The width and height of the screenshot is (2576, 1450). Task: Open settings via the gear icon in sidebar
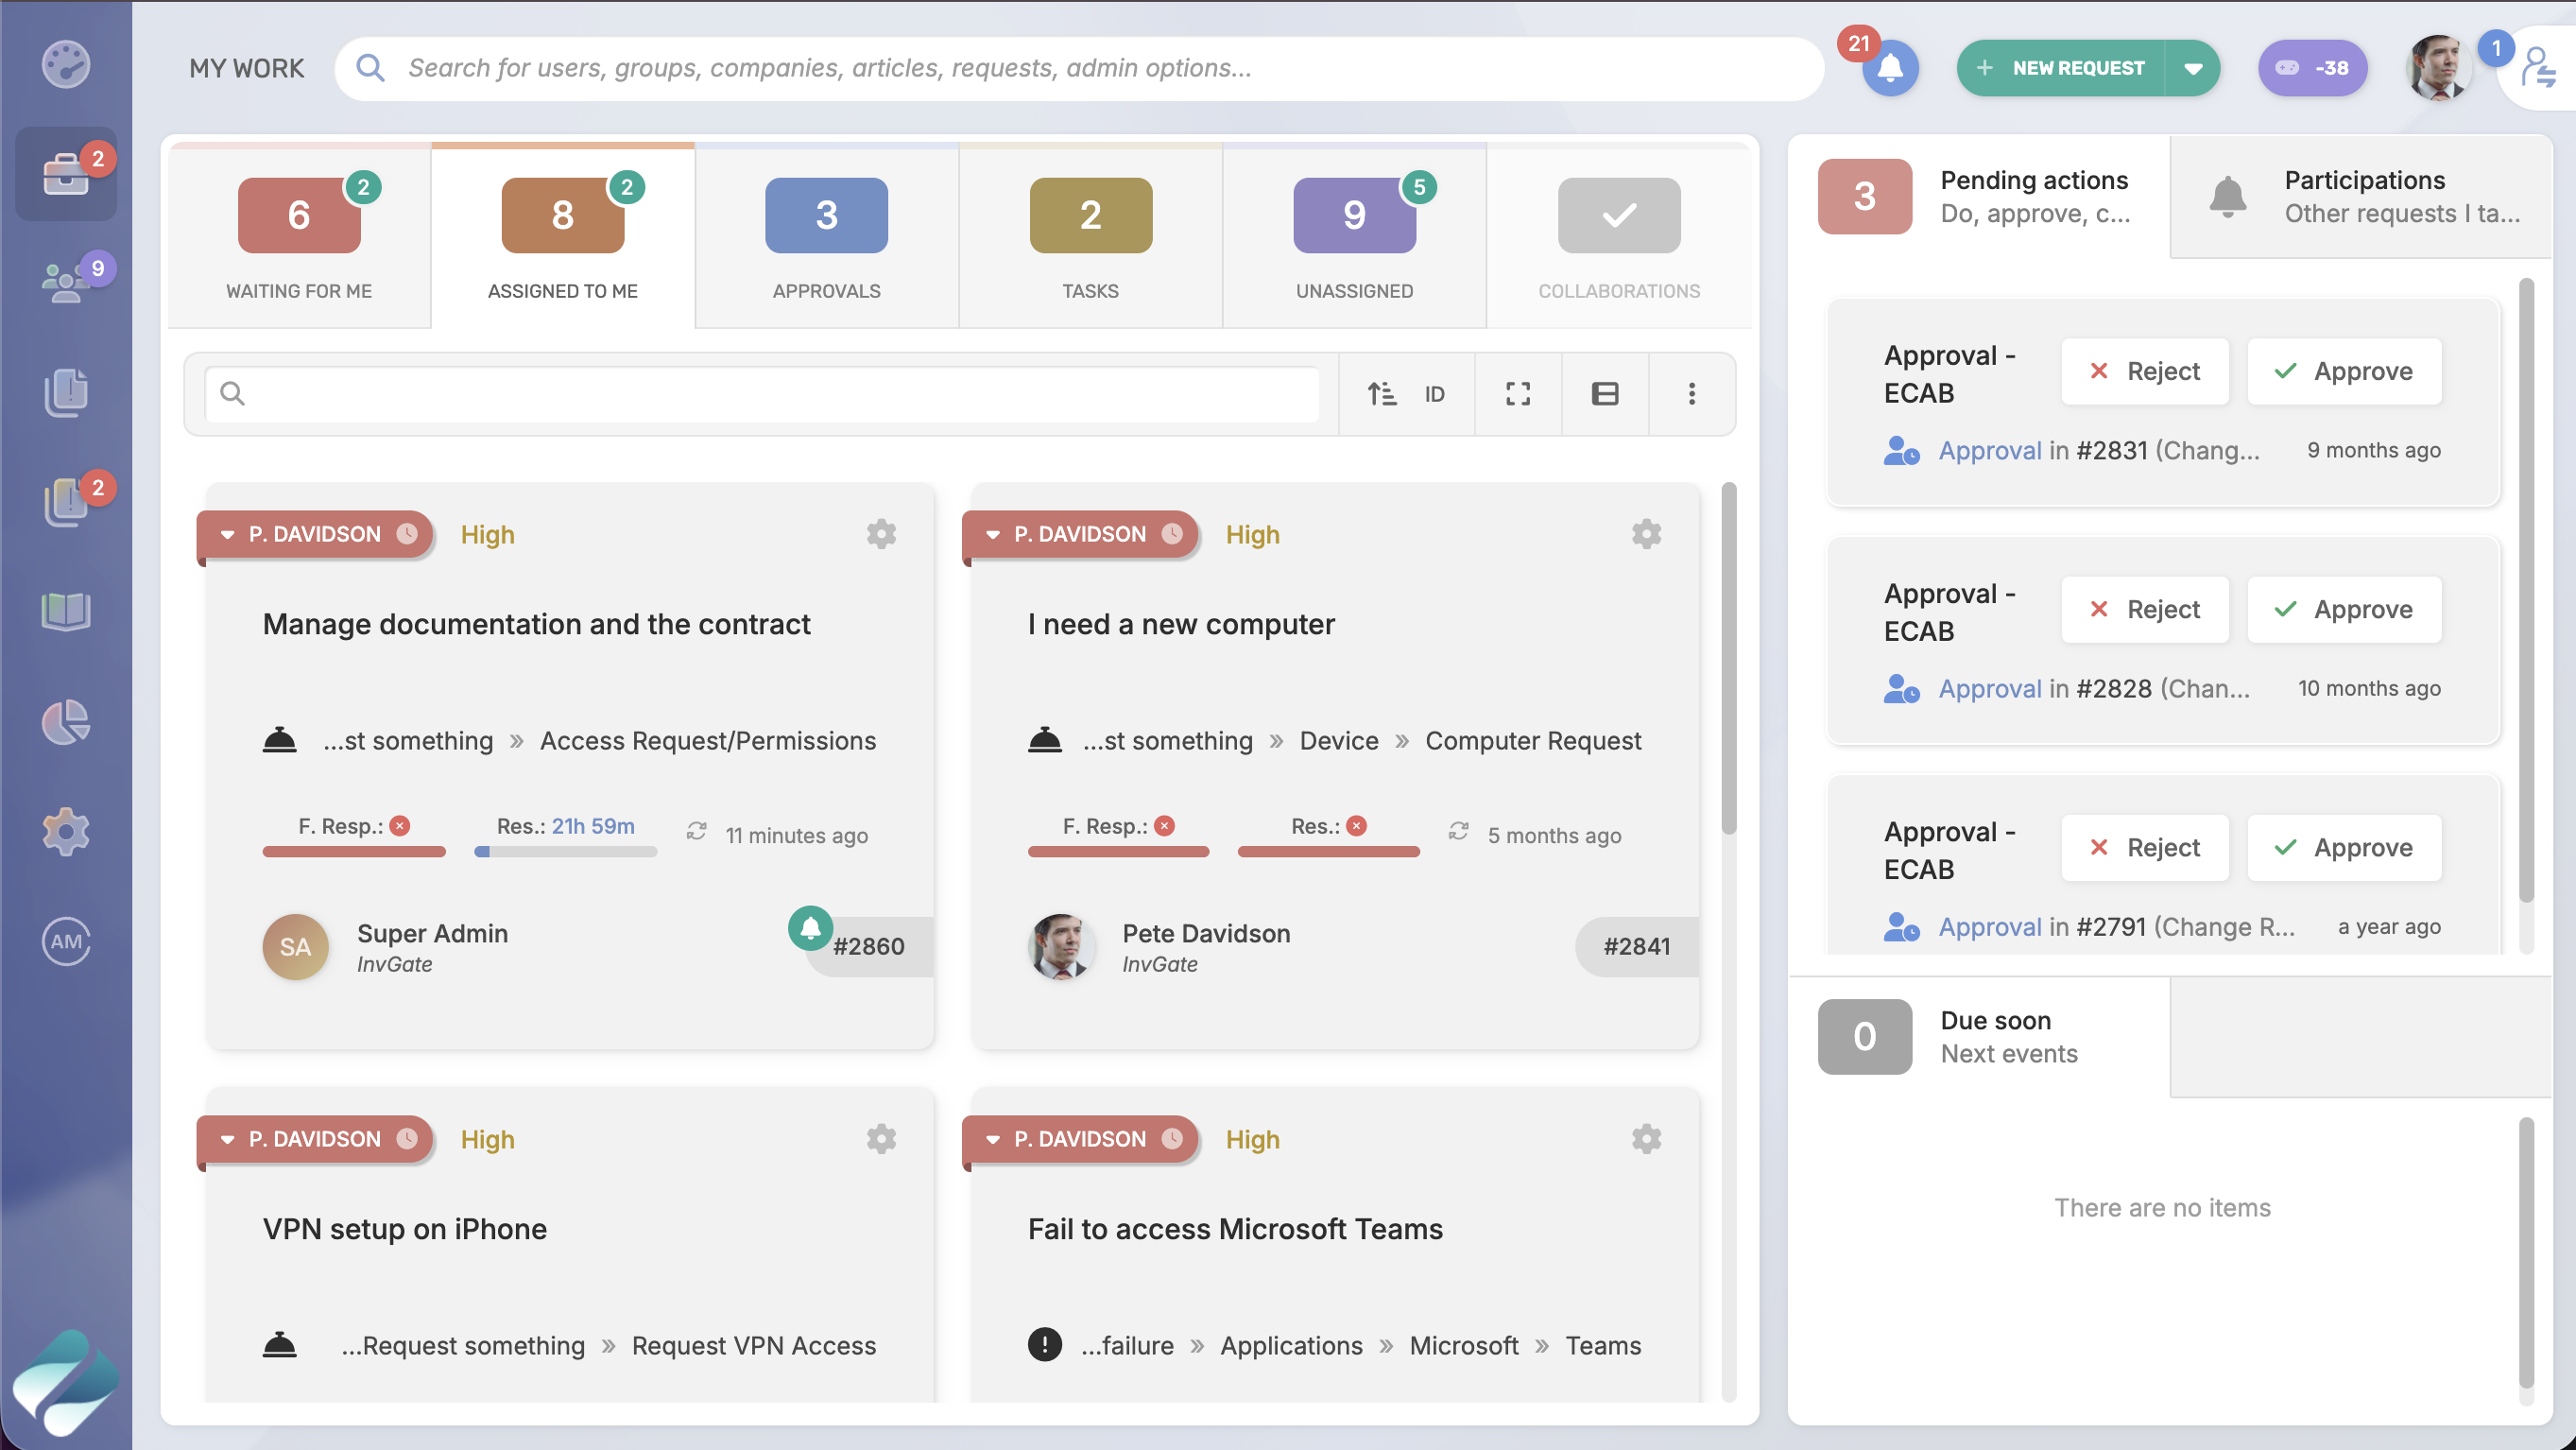tap(64, 832)
